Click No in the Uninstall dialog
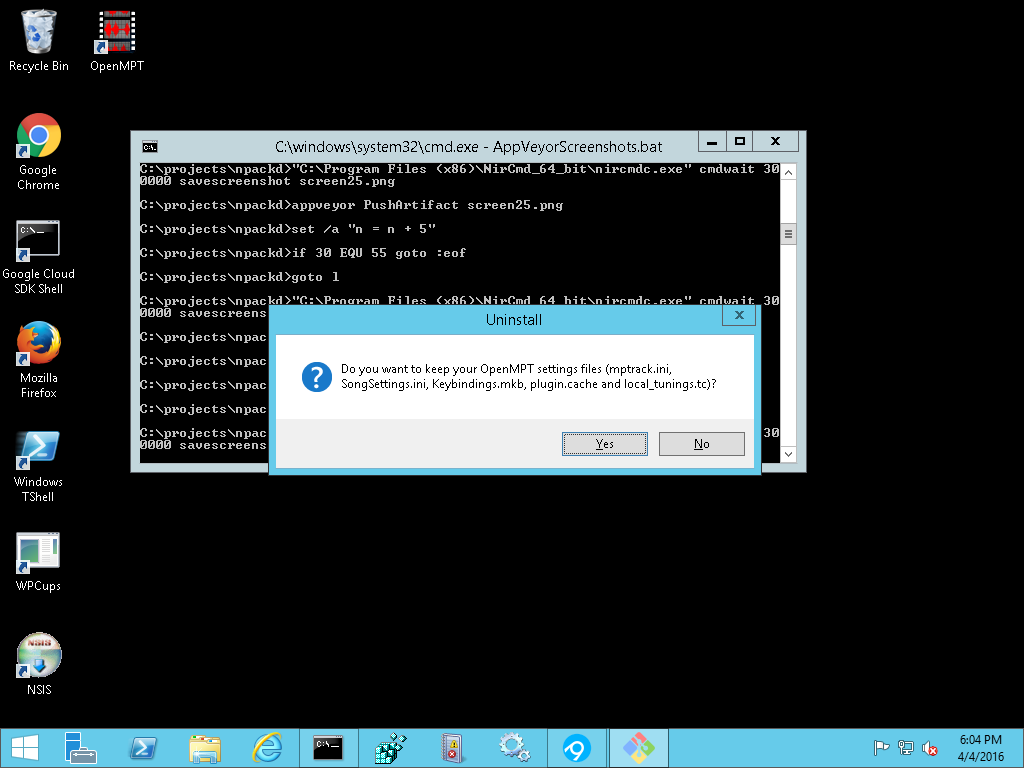This screenshot has height=768, width=1024. tap(701, 444)
